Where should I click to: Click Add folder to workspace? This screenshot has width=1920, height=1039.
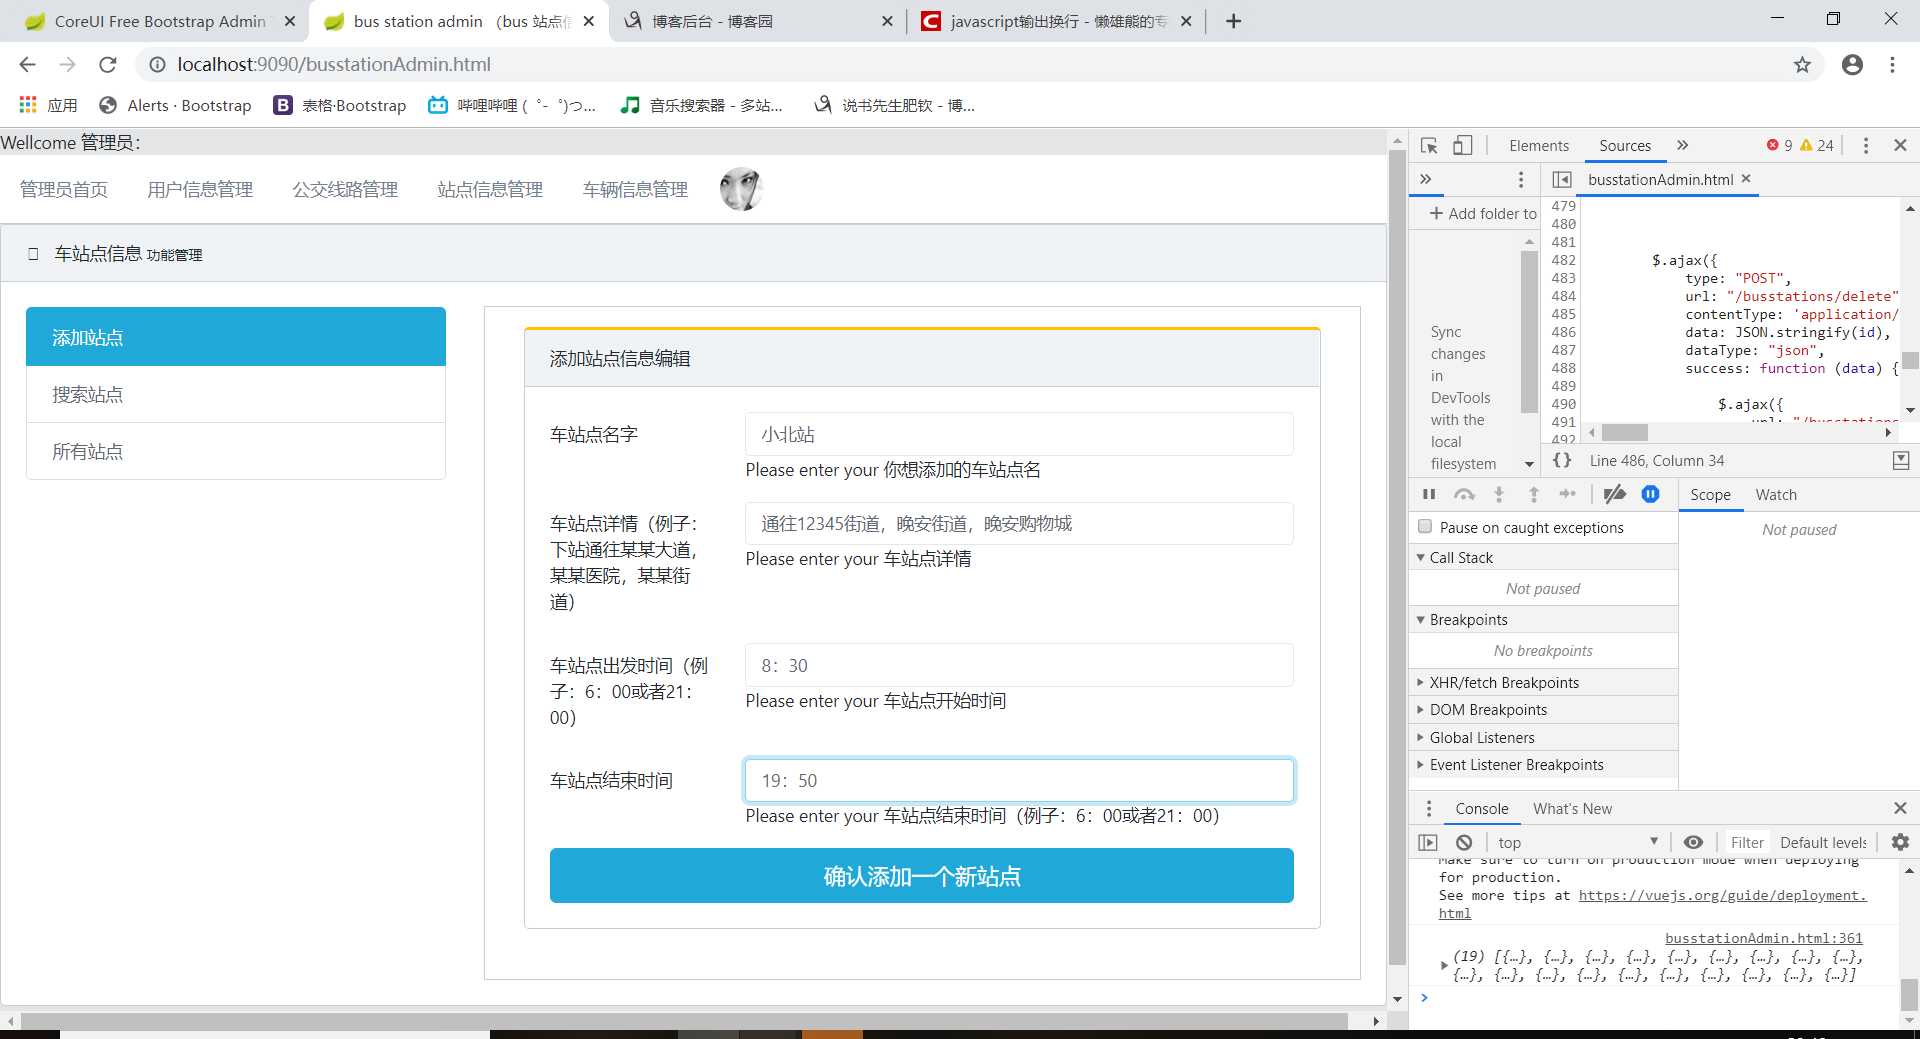1483,213
